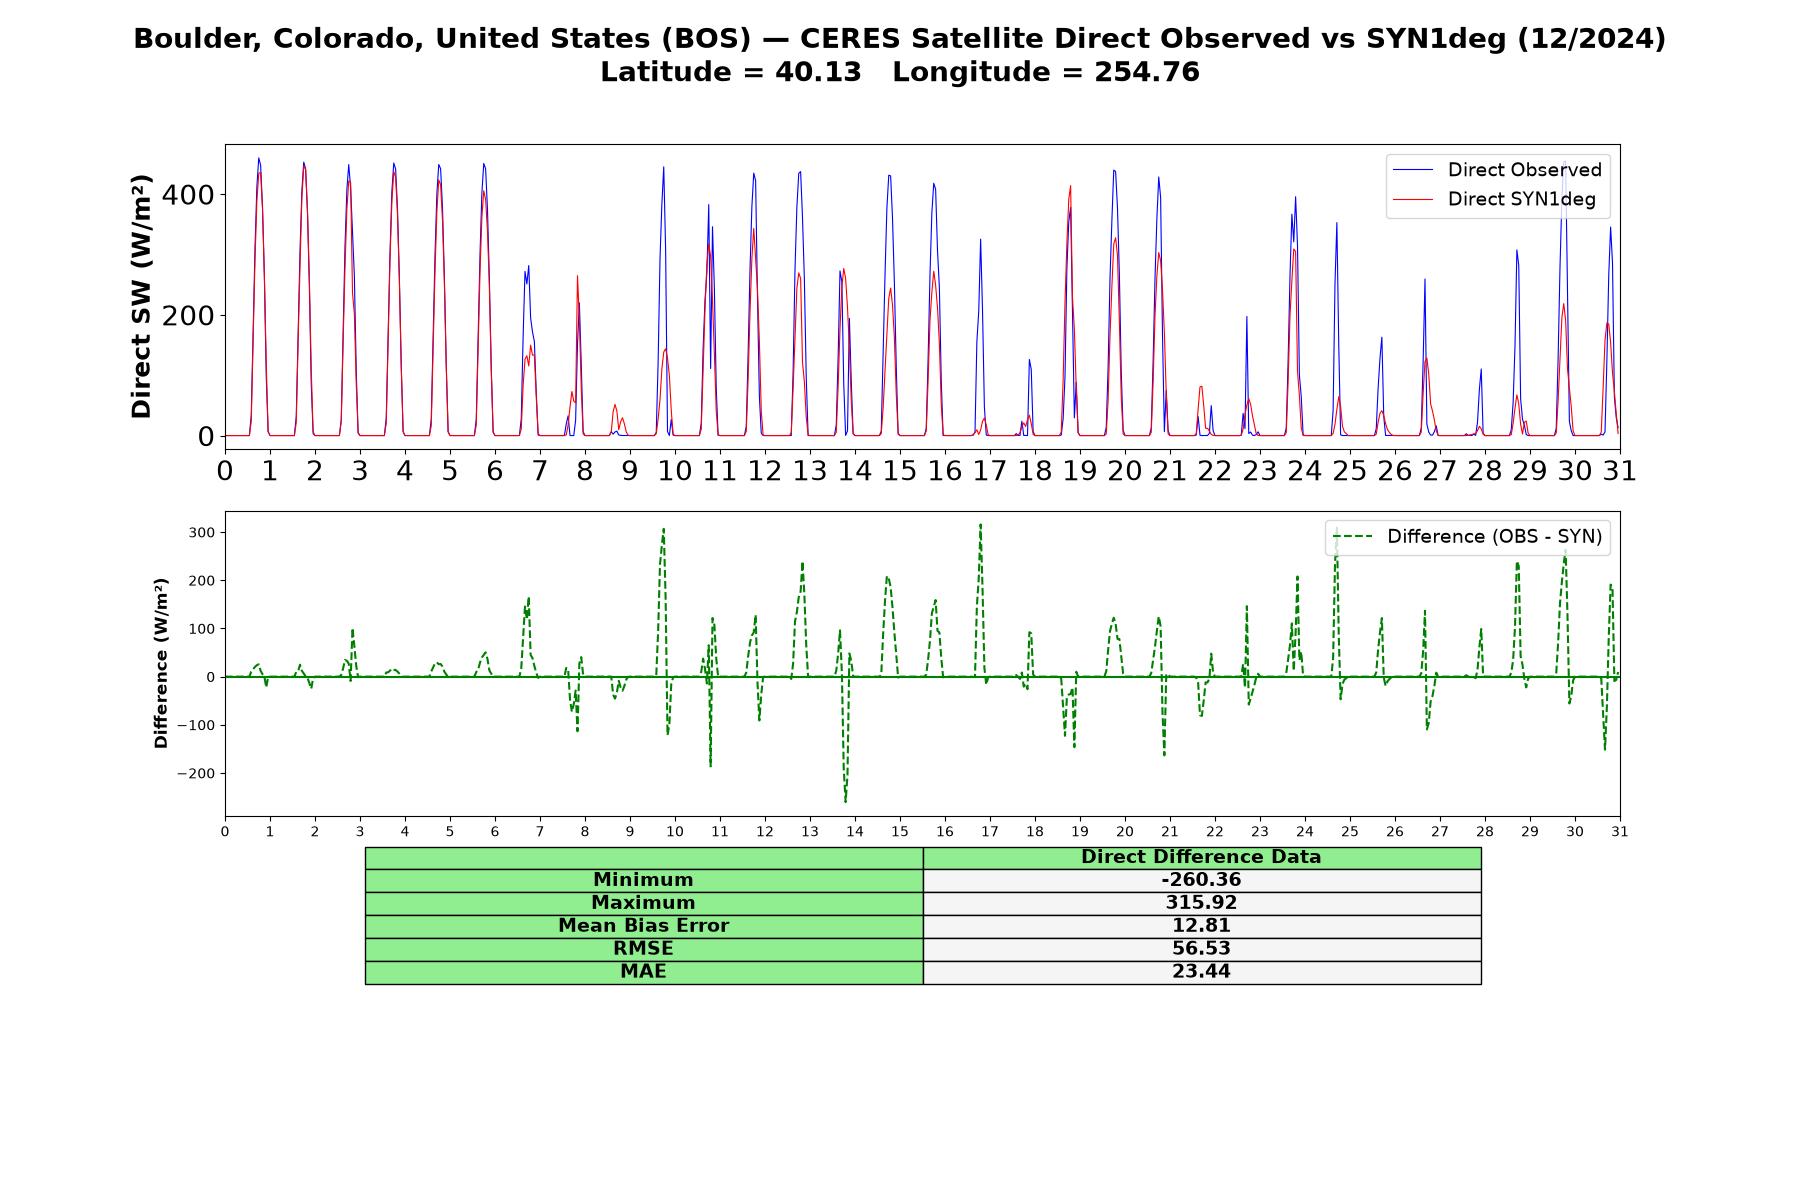
Task: Click the green dashed legend line sample
Action: tap(1352, 537)
